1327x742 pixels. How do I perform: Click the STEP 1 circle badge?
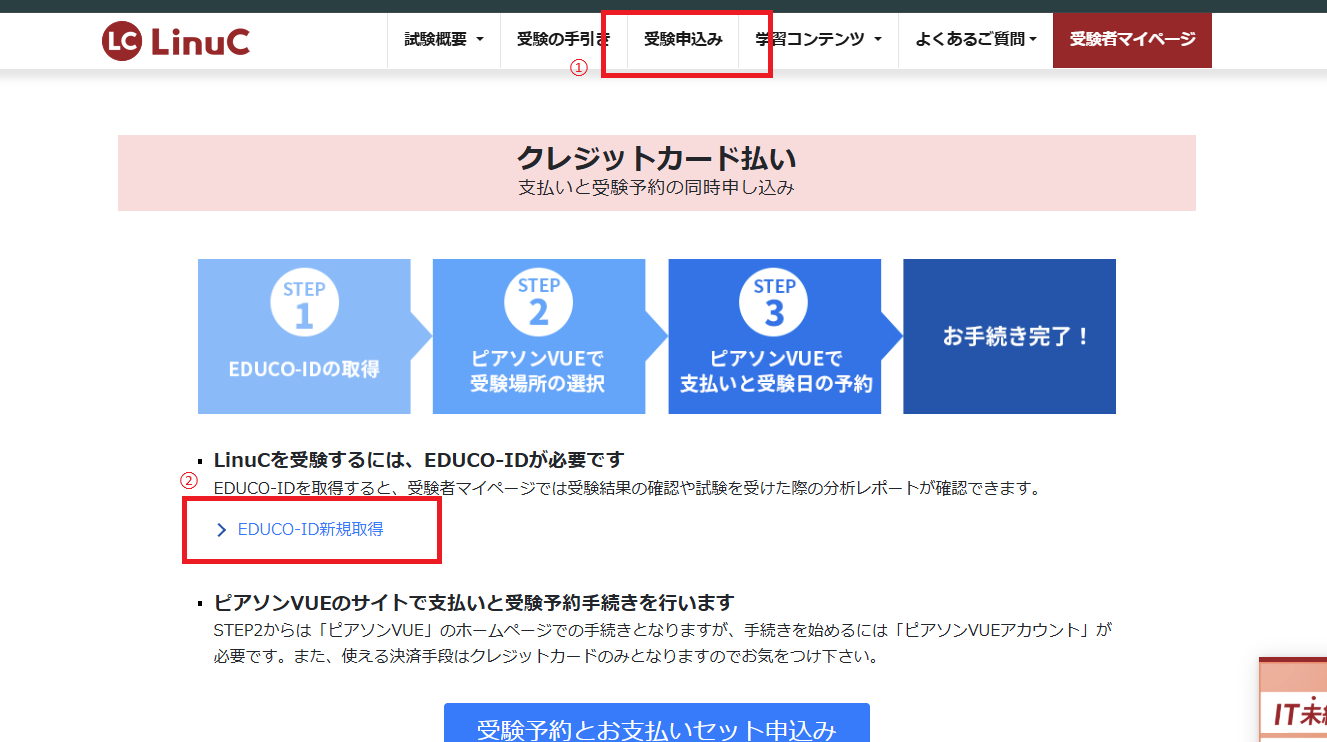pyautogui.click(x=304, y=303)
